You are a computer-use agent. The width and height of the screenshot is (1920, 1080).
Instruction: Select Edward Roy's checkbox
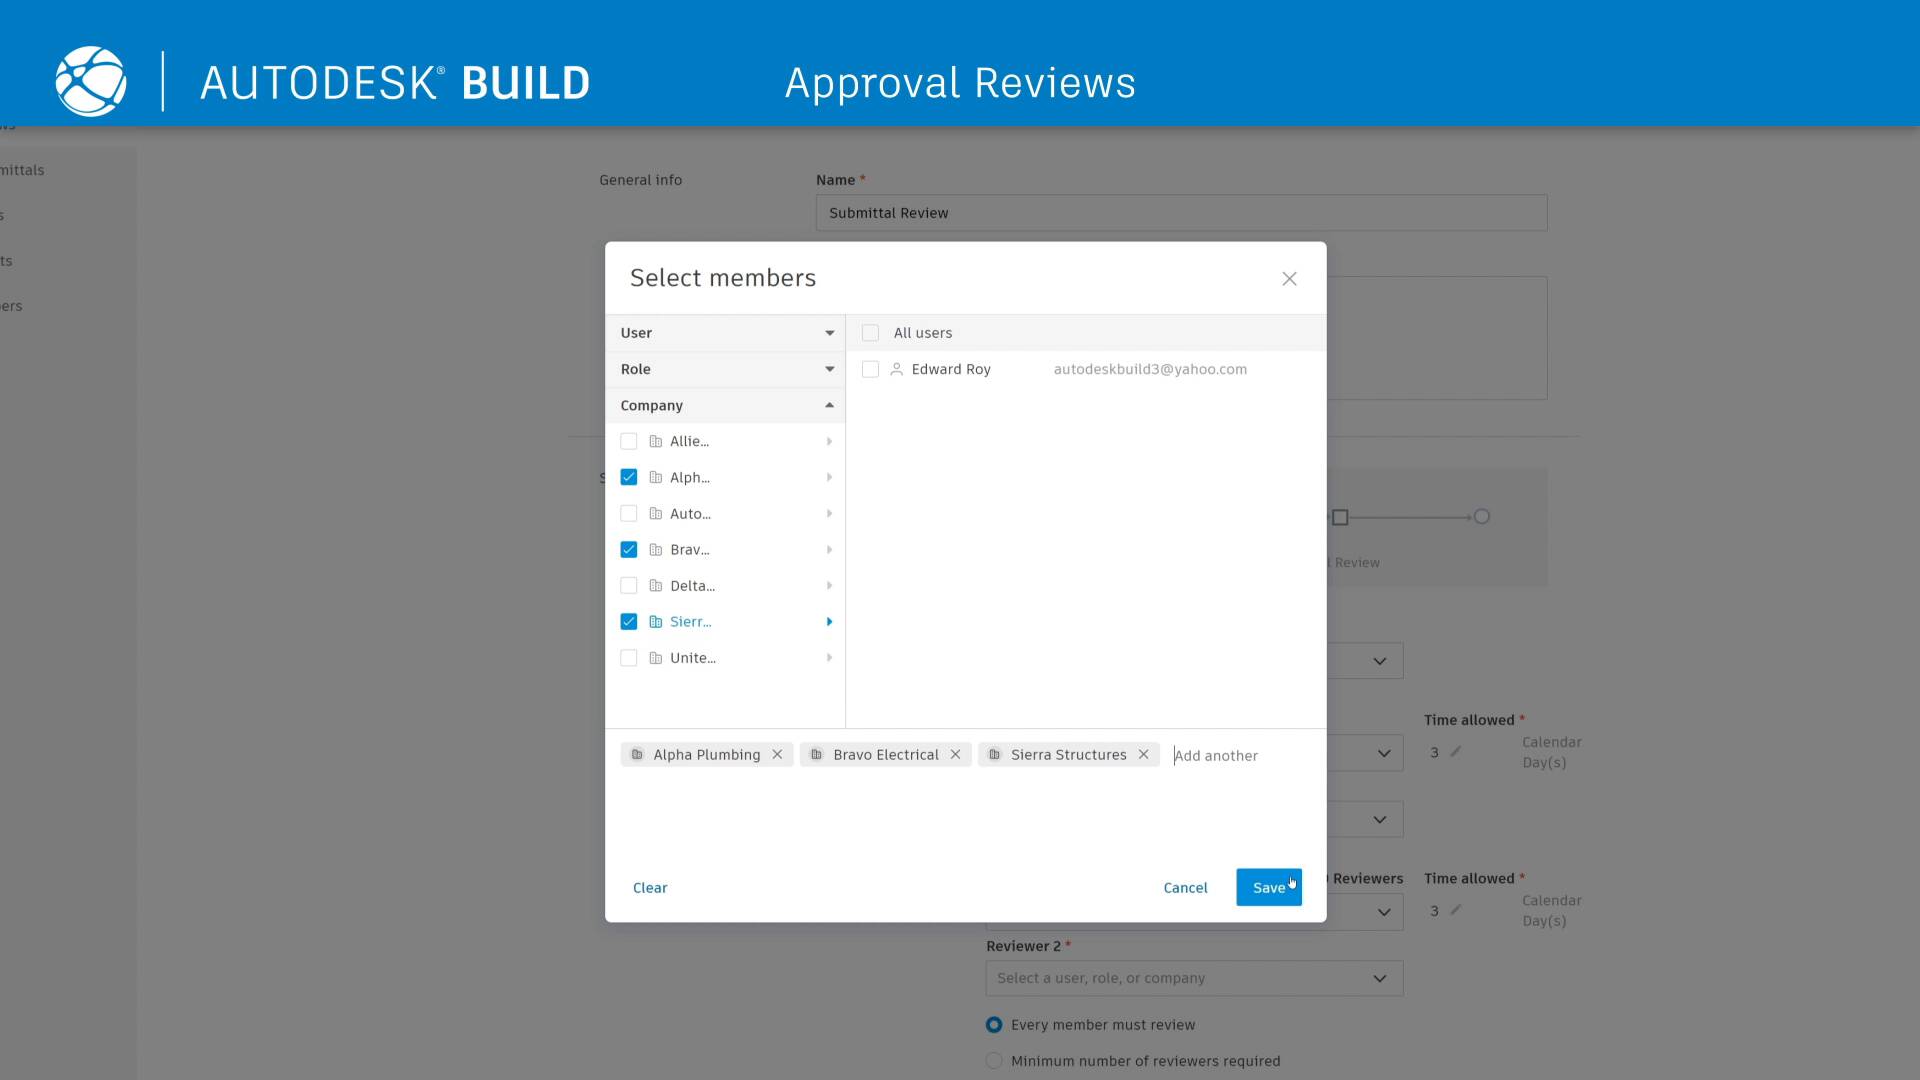(870, 369)
